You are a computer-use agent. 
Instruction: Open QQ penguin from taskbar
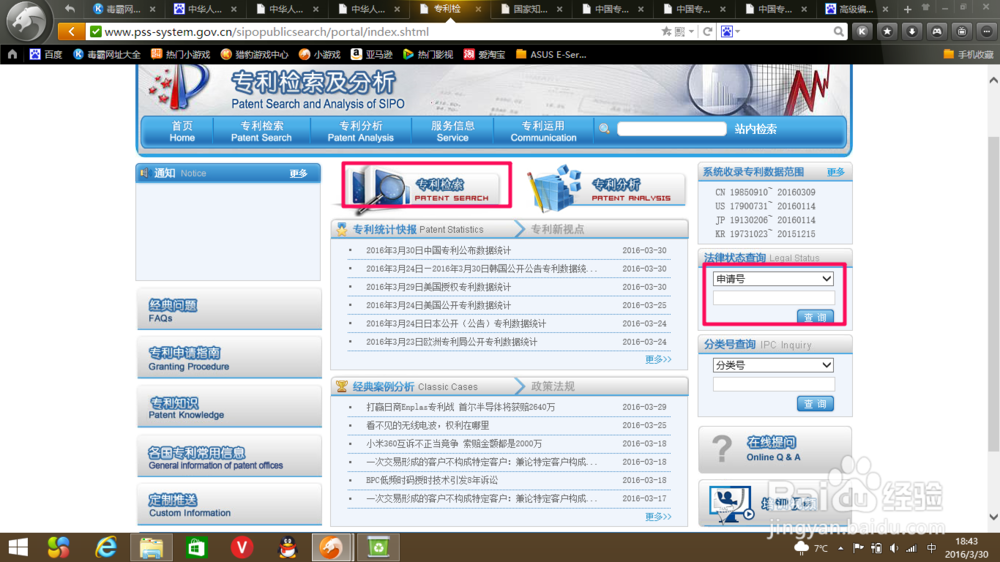click(288, 547)
